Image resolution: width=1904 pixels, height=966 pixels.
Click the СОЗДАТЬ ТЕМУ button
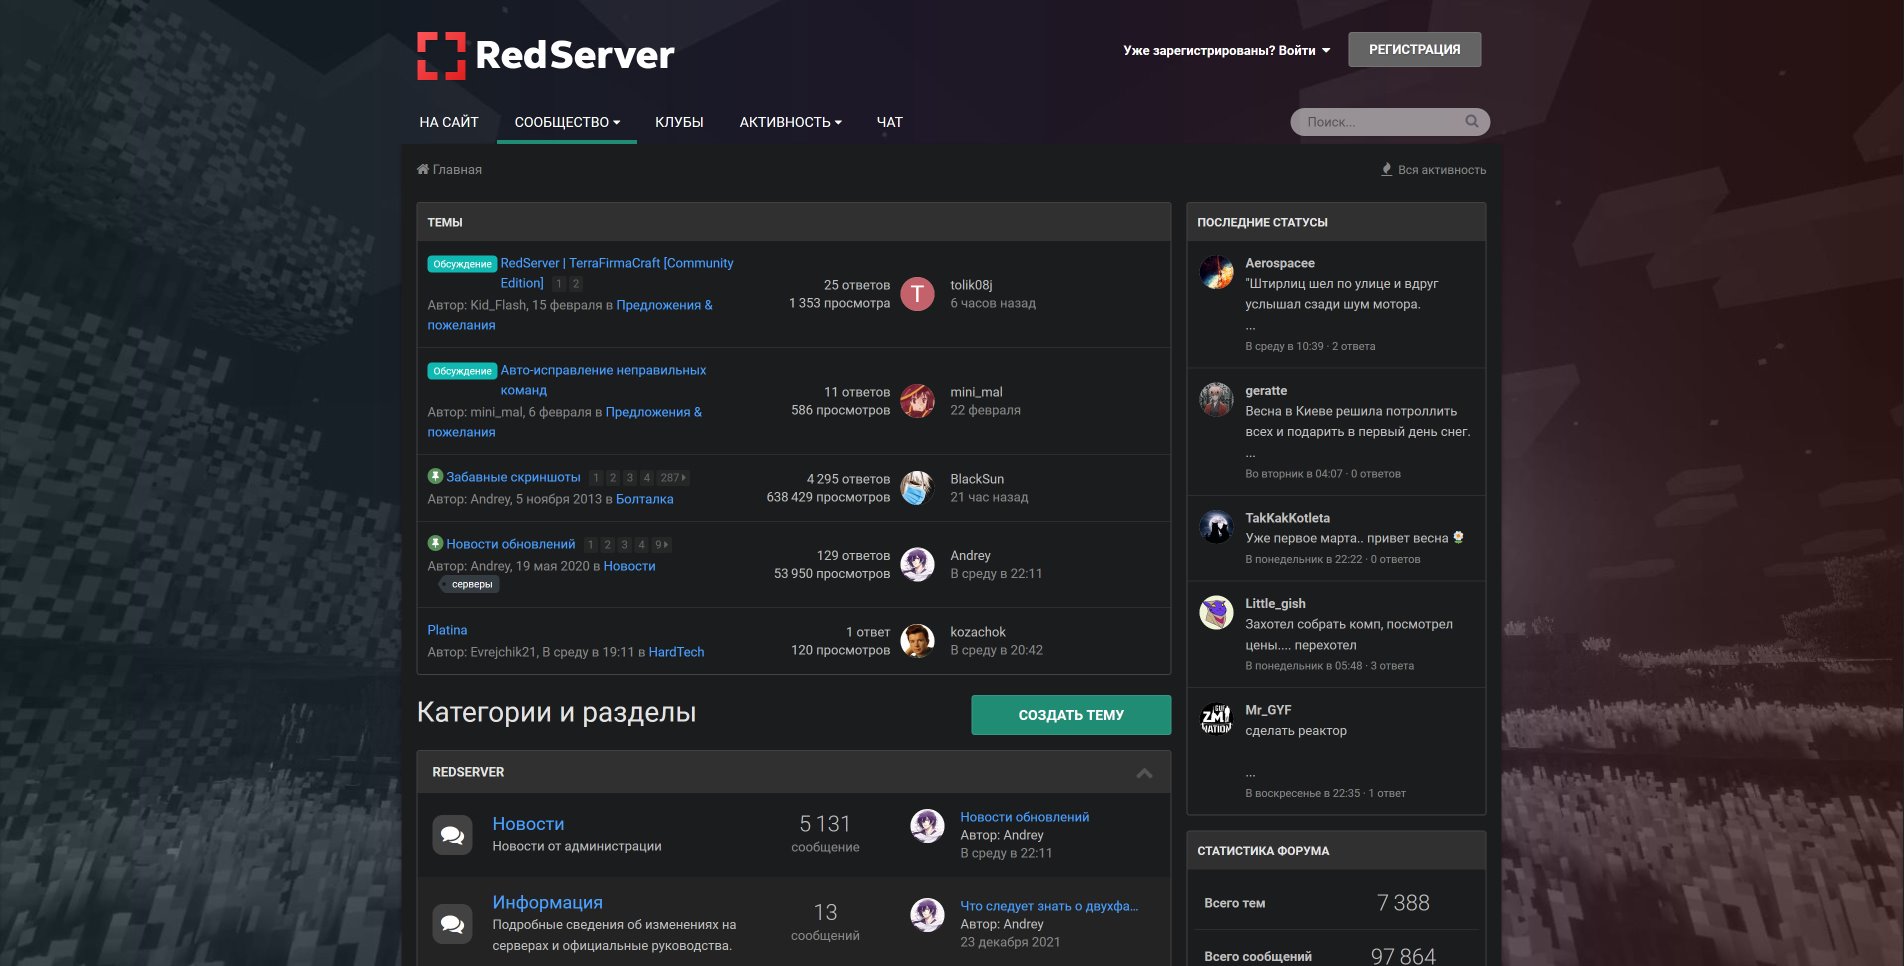click(1071, 715)
